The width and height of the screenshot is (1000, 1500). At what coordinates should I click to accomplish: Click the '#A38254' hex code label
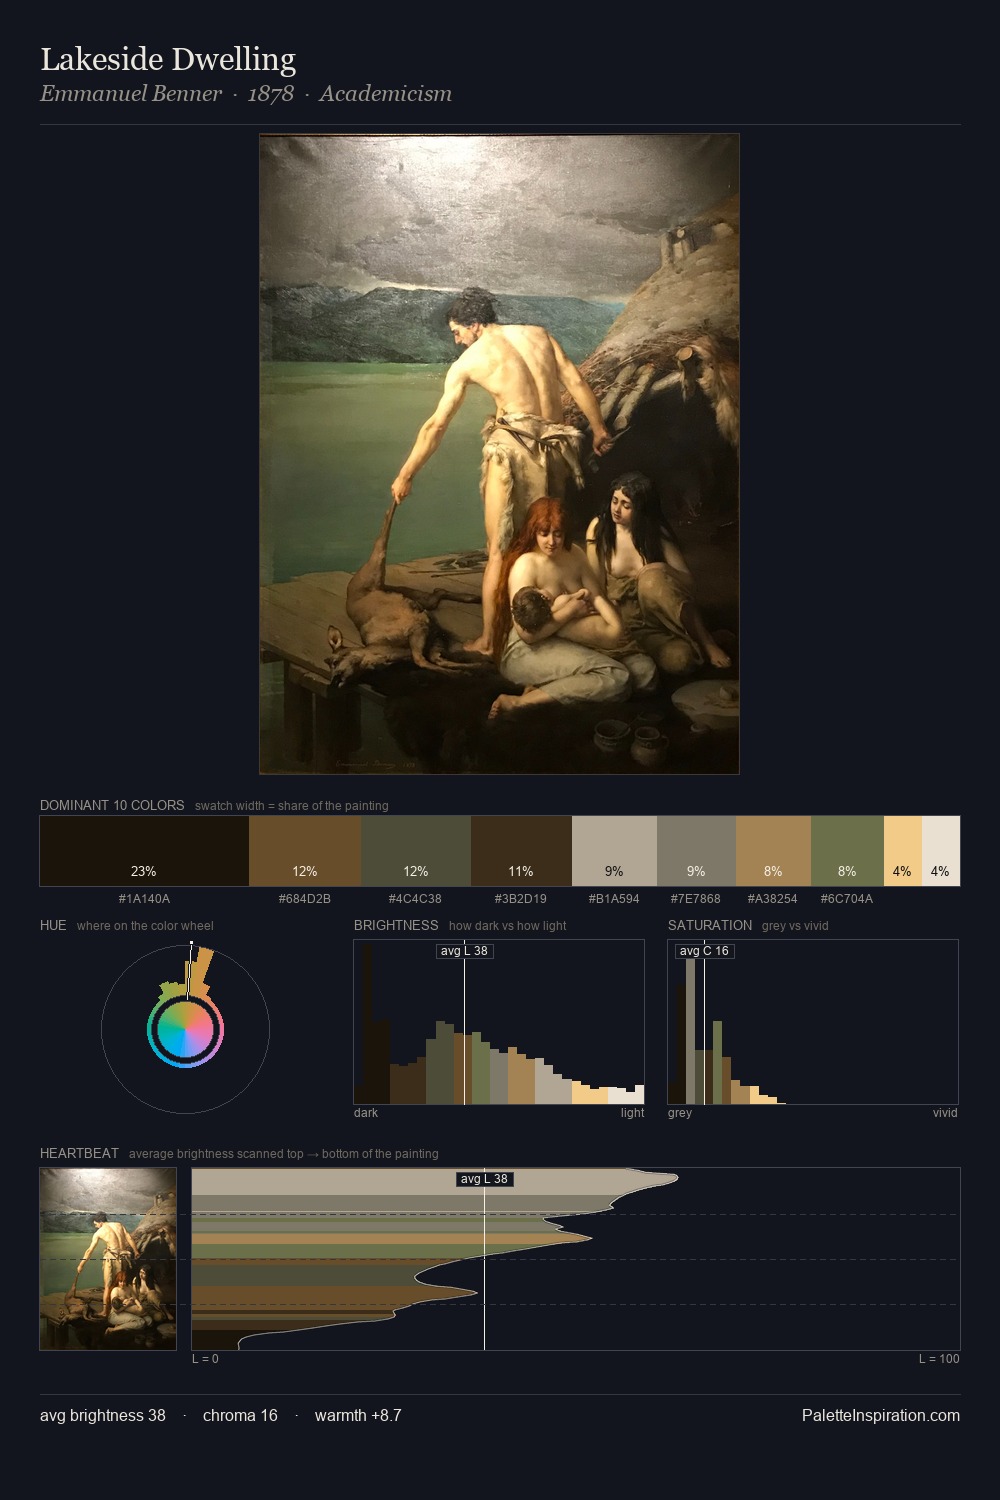[x=773, y=899]
